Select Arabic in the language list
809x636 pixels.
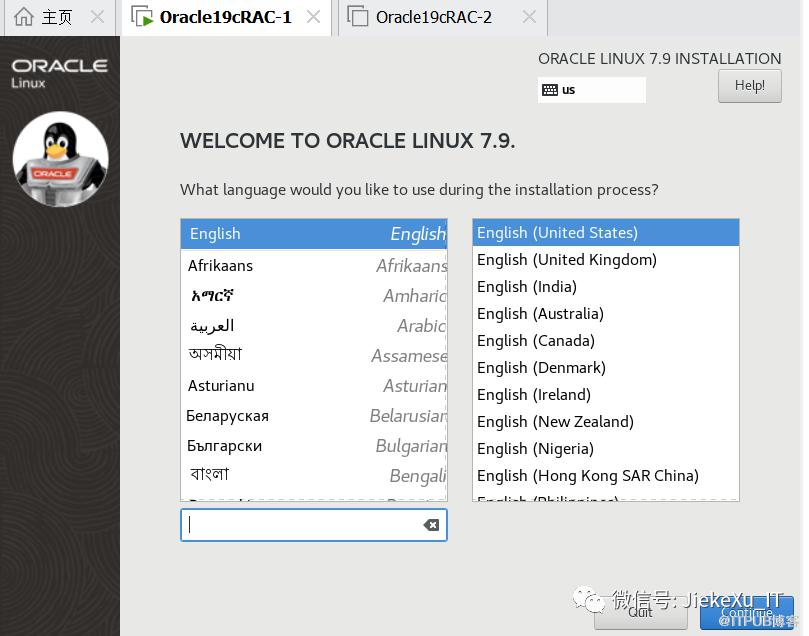click(313, 326)
